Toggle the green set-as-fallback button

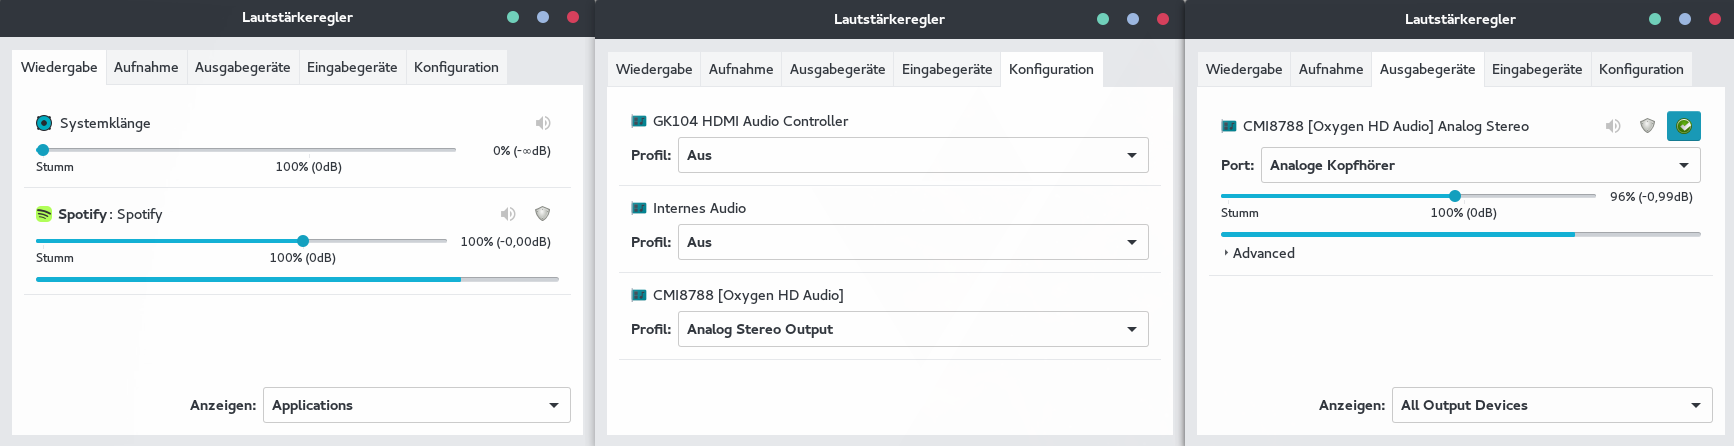tap(1684, 126)
